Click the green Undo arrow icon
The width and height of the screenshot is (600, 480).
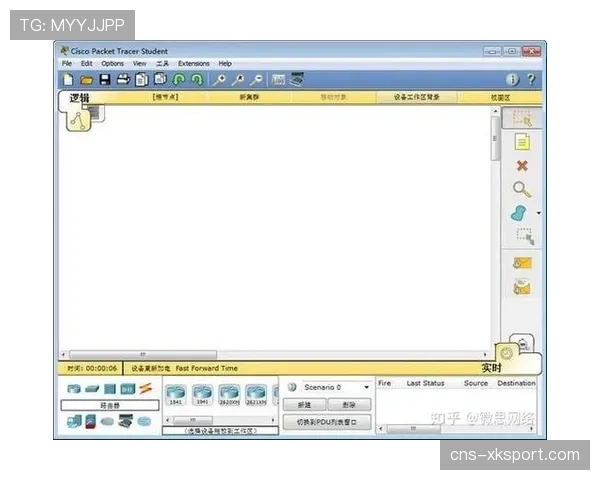pyautogui.click(x=179, y=79)
